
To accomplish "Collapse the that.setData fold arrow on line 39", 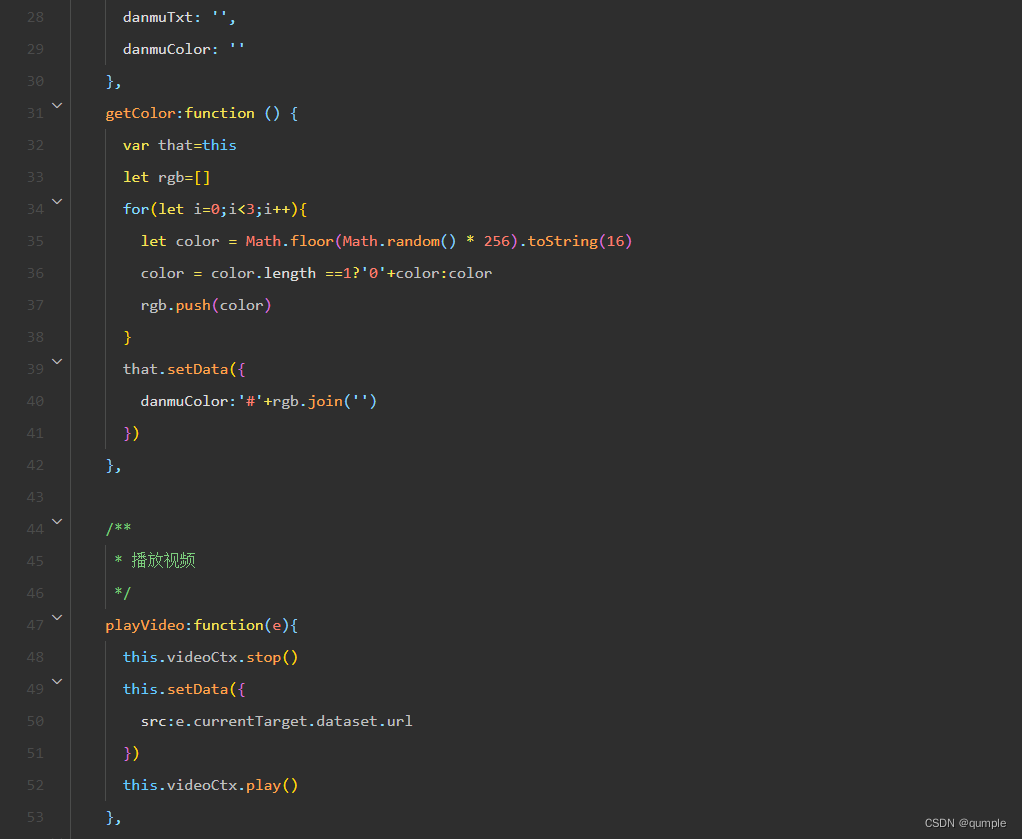I will 57,362.
